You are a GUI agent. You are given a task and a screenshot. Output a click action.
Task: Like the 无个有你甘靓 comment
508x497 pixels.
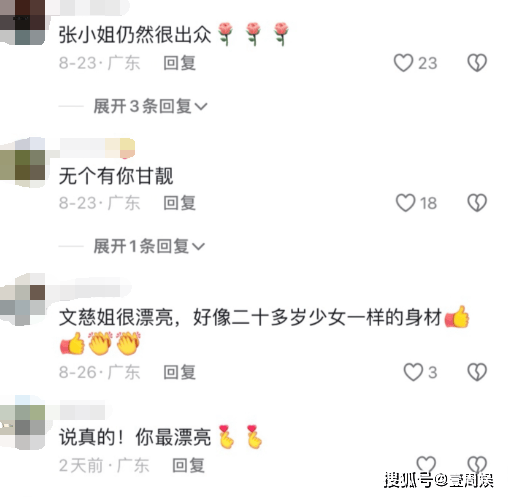click(405, 203)
